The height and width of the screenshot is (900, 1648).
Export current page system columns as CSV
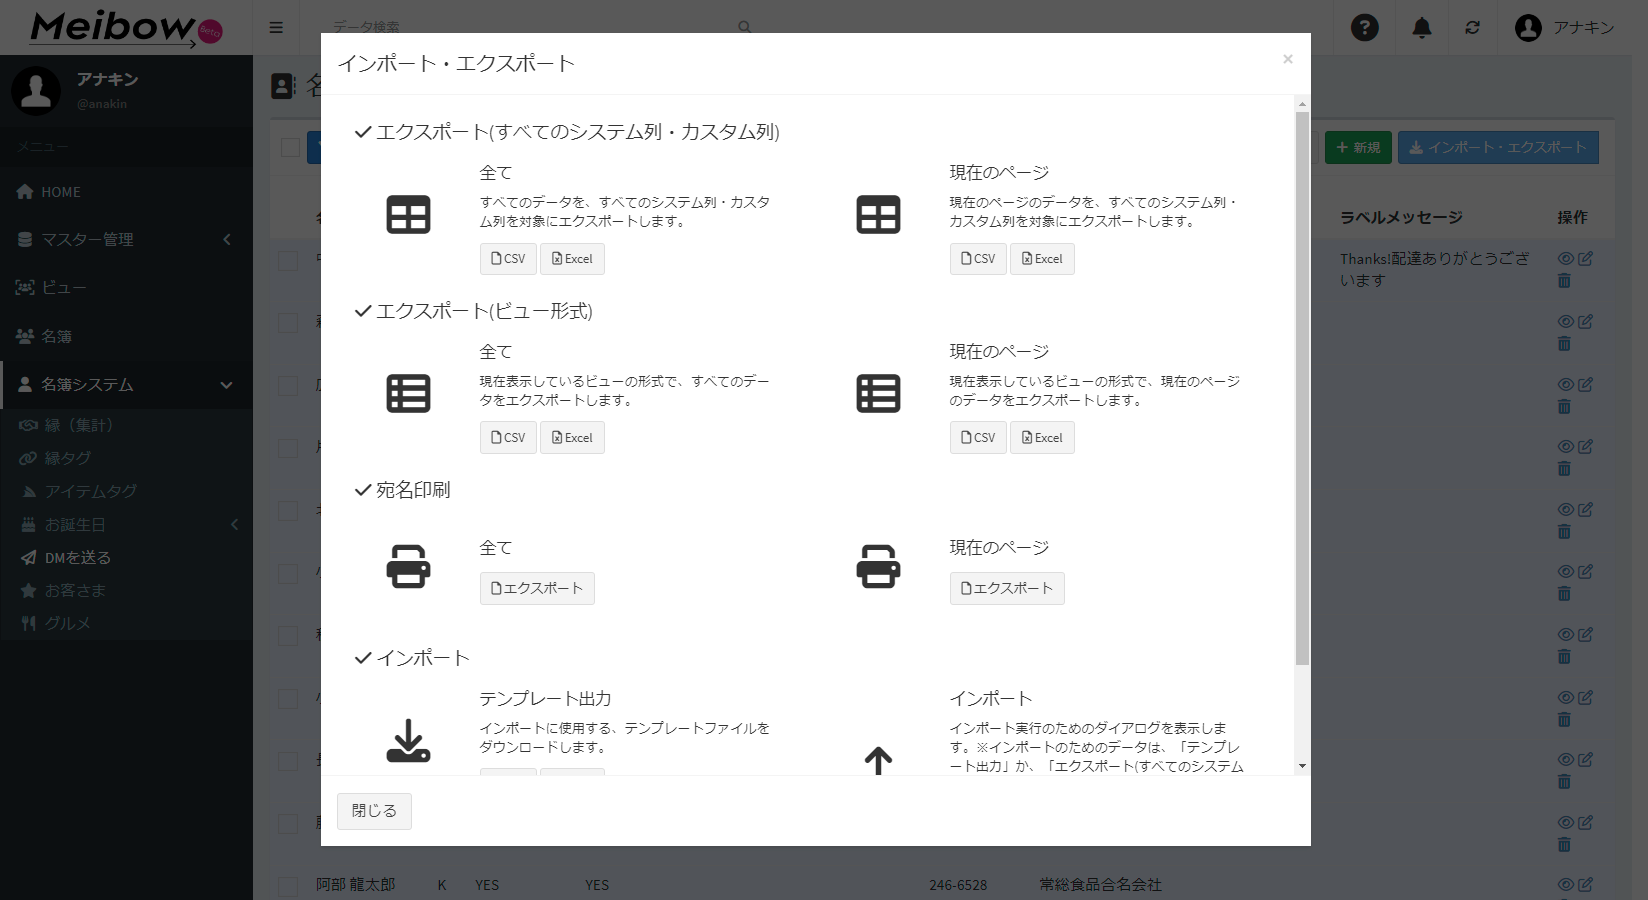[x=978, y=259]
